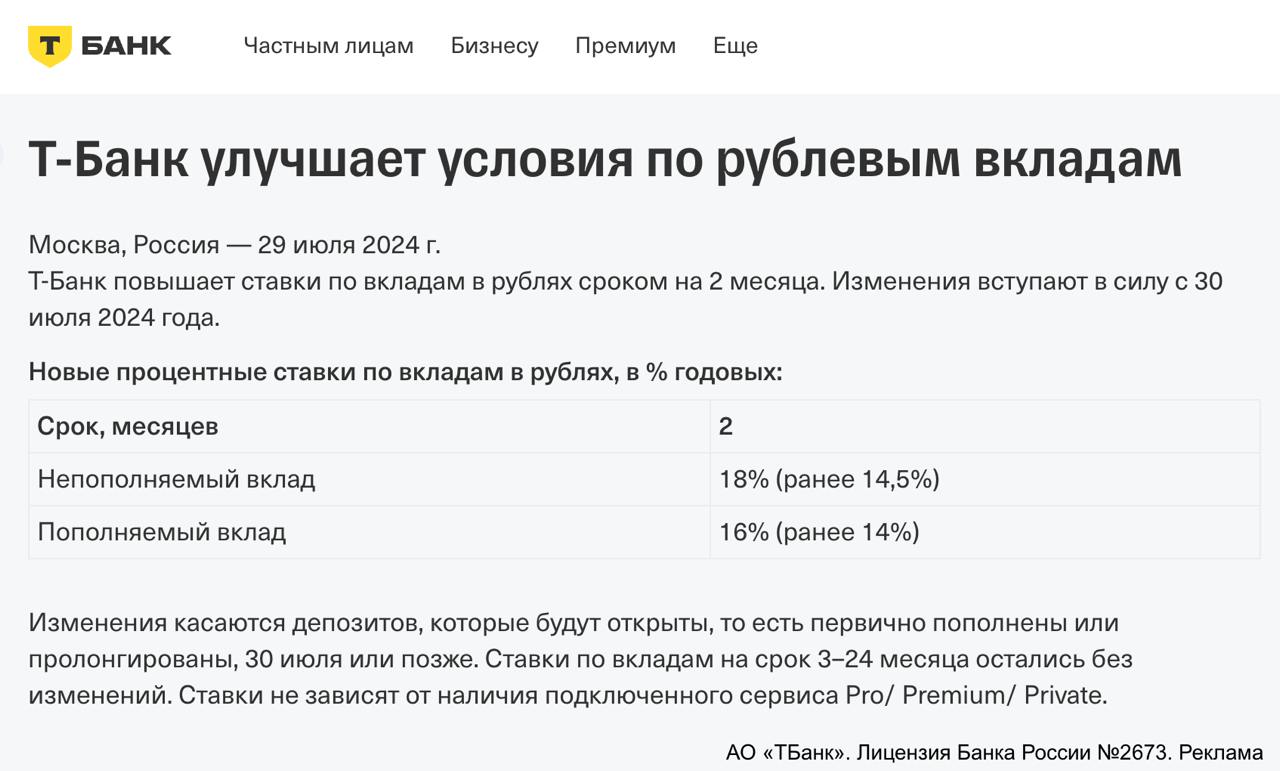Click the paragraph starting Т-Банк повышает ставки

tap(625, 282)
